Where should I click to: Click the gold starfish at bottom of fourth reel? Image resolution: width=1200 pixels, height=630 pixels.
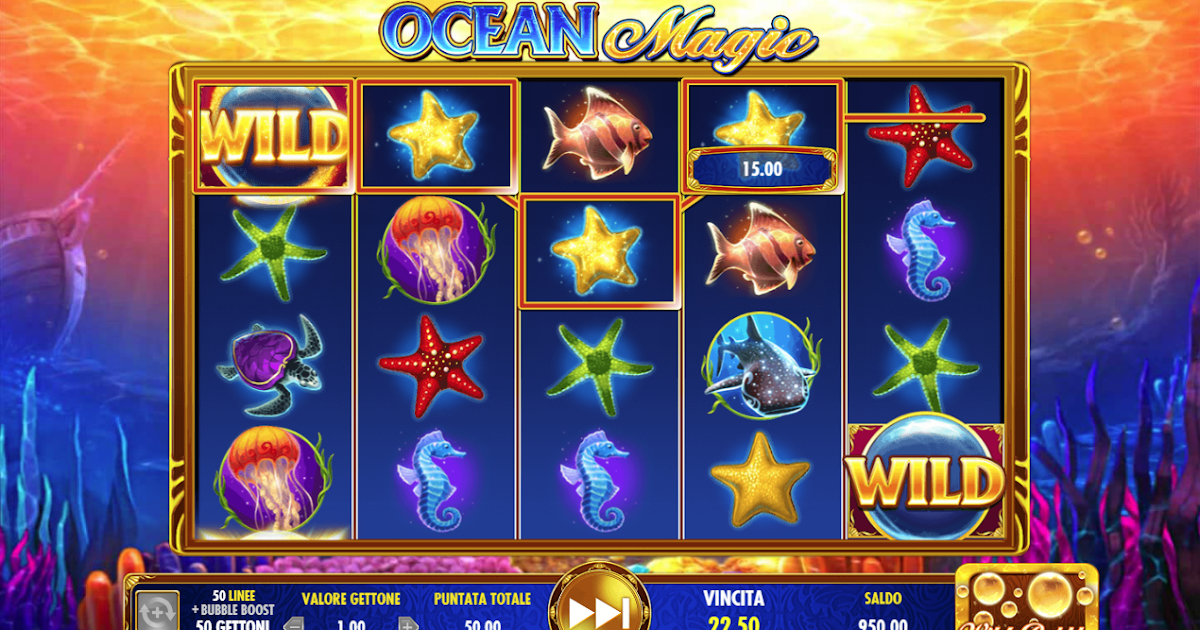click(x=762, y=478)
